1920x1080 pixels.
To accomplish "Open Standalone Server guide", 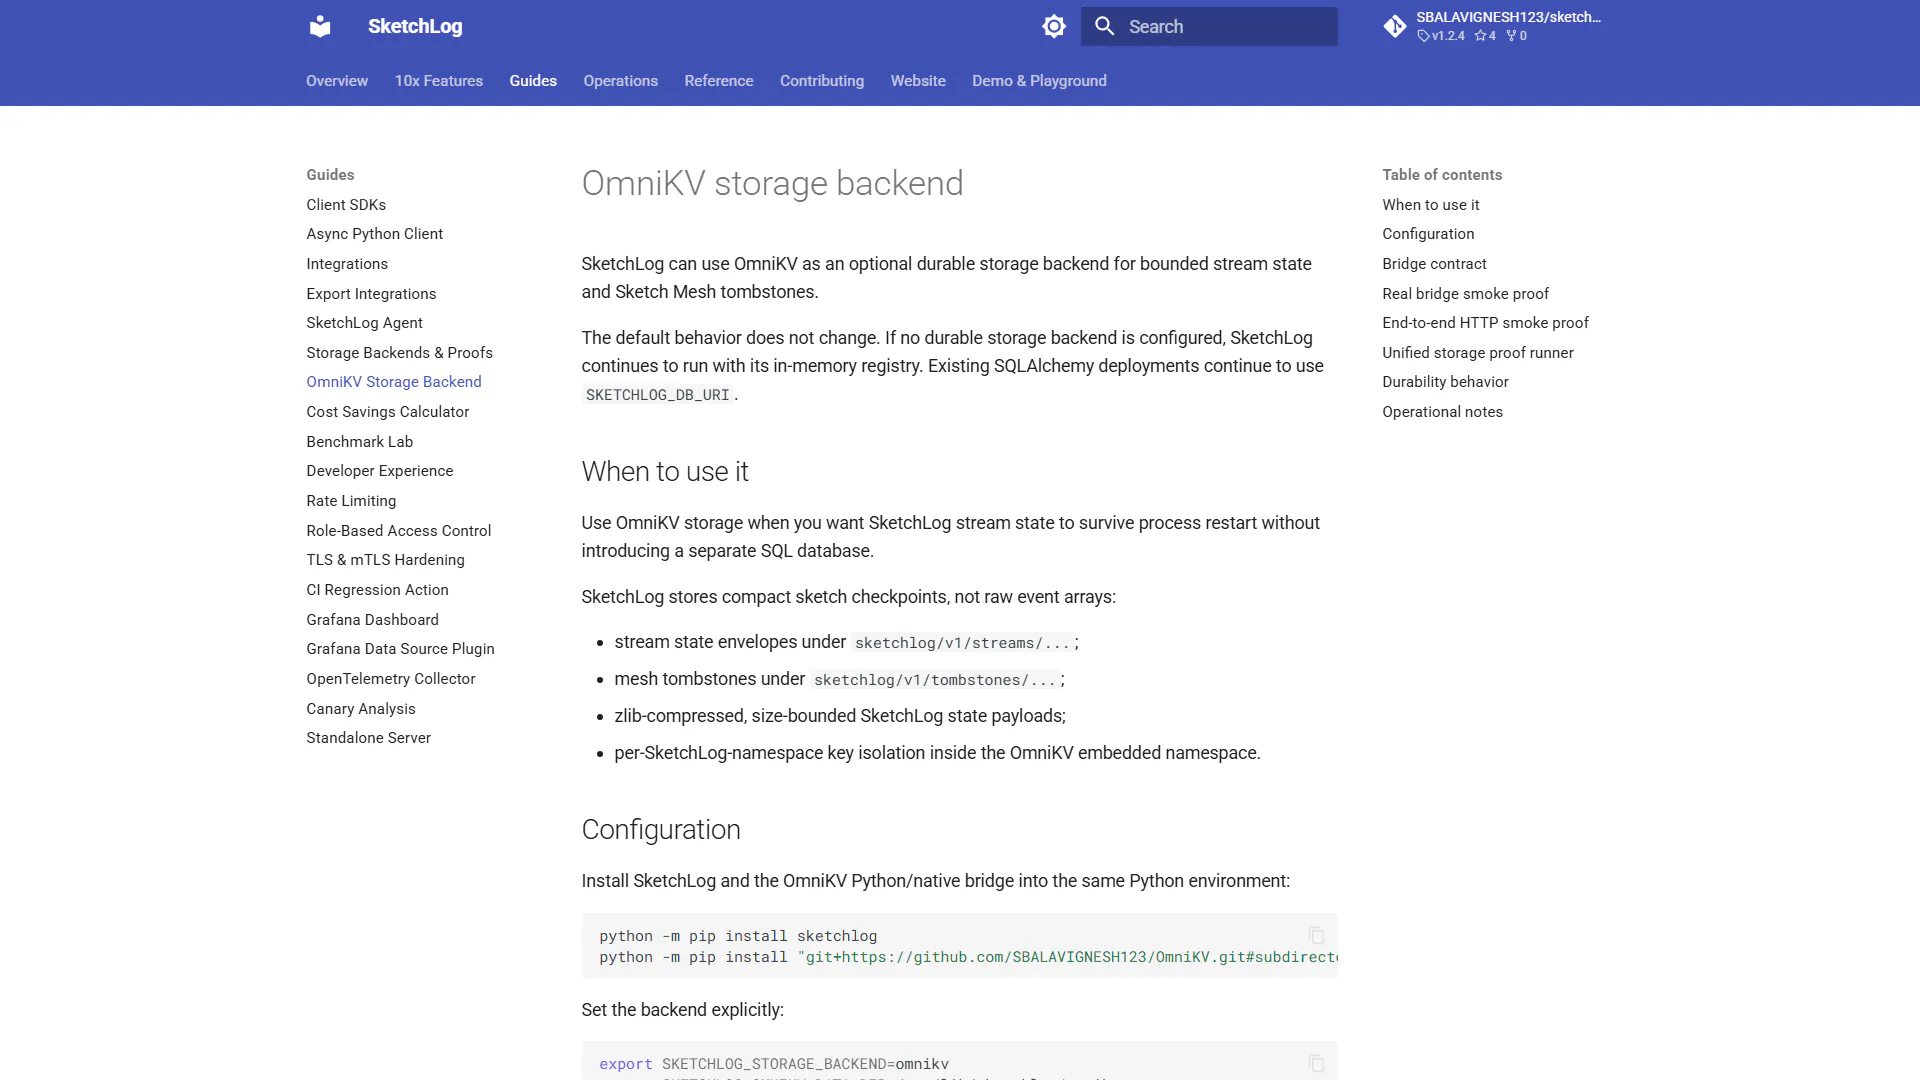I will point(369,738).
